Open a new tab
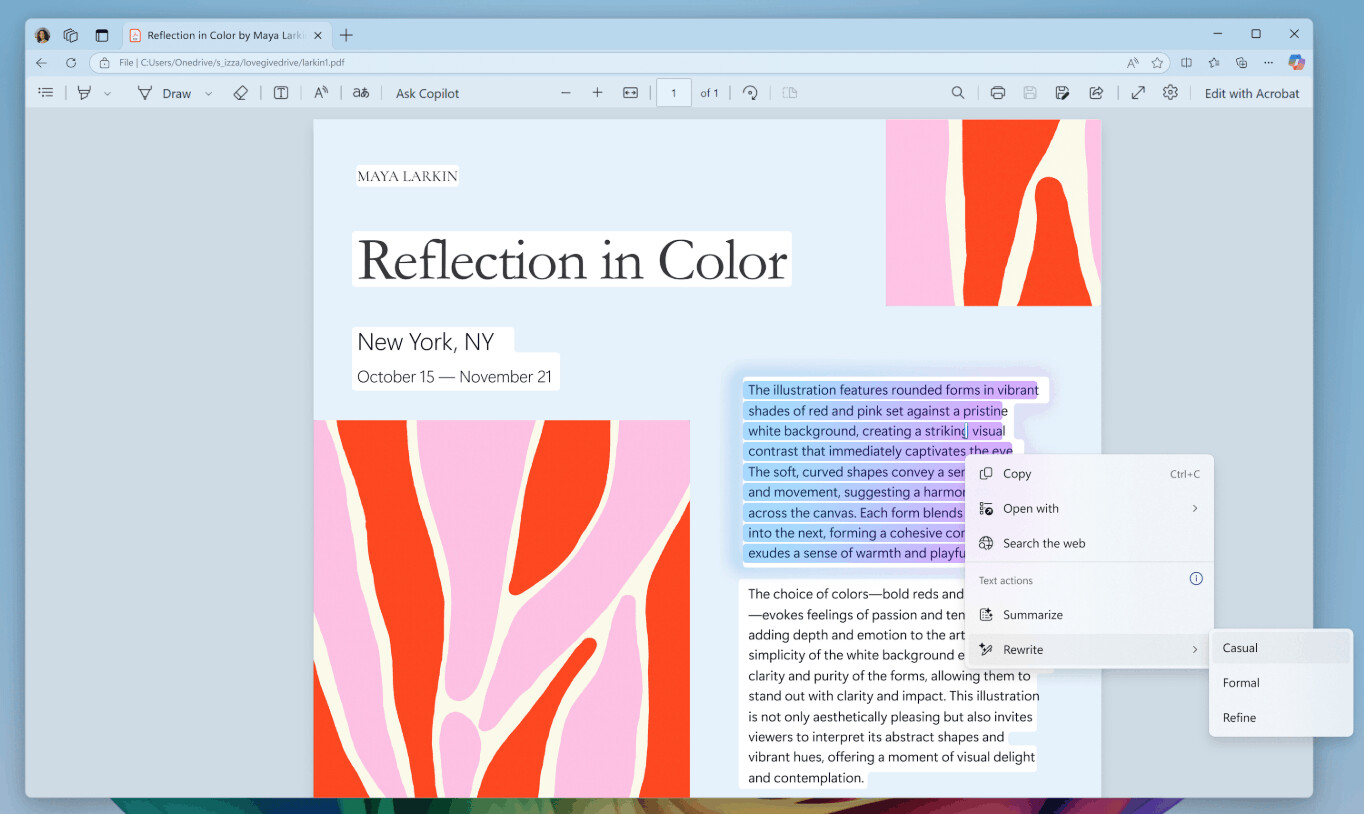 coord(346,35)
